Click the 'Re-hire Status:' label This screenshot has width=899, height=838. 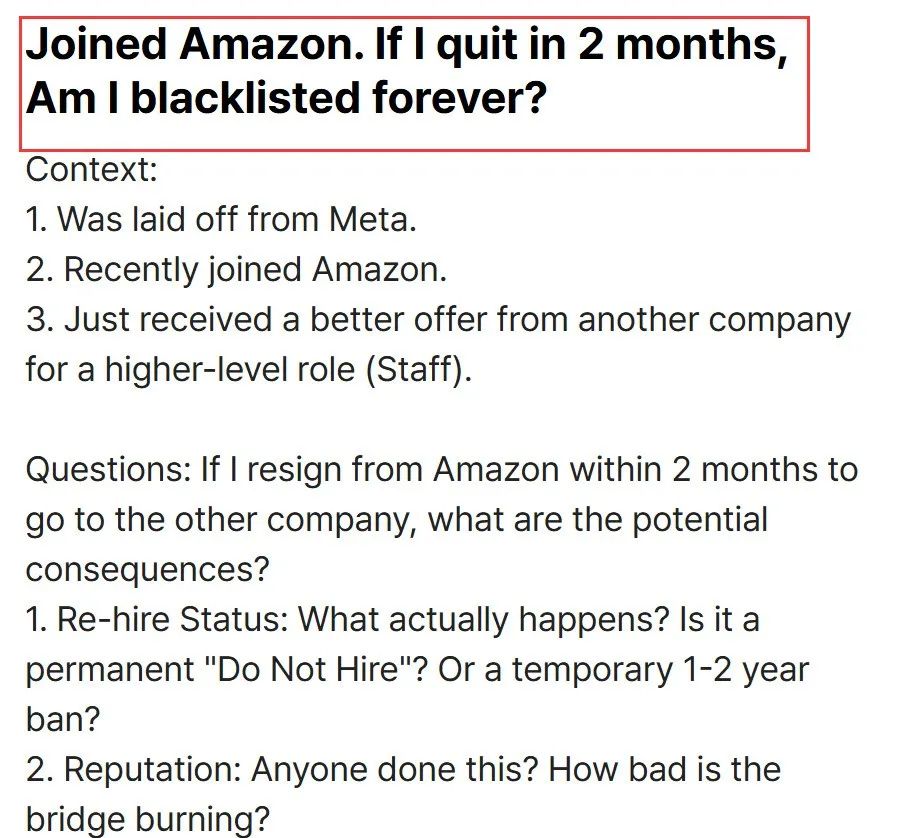[x=173, y=620]
